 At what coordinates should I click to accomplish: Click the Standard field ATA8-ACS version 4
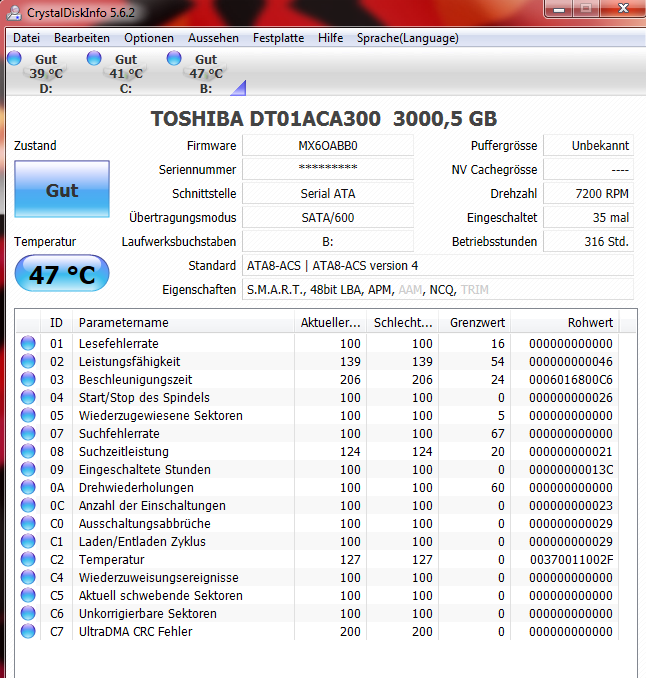click(x=438, y=265)
